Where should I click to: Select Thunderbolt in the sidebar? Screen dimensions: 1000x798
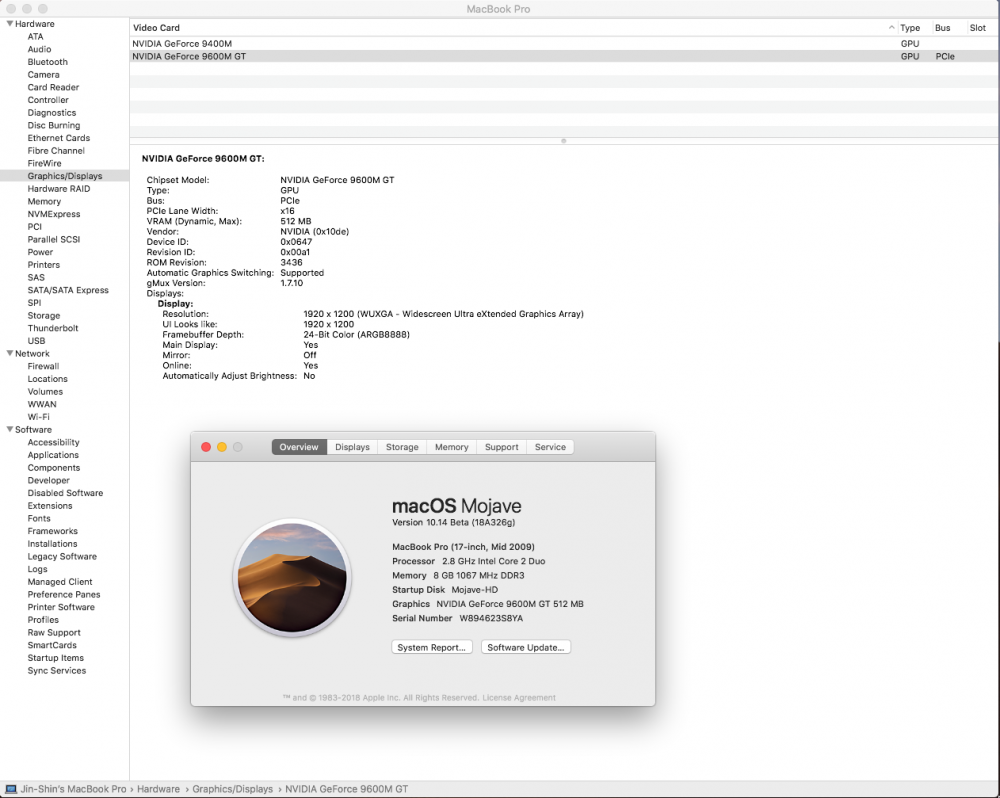[x=53, y=328]
